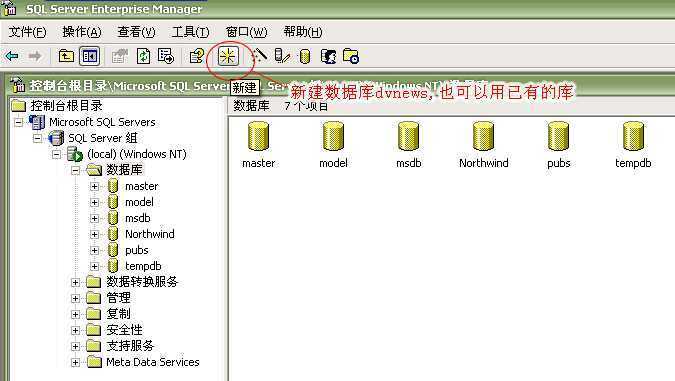Screen dimensions: 675x381
Task: Select 数据转换服务 in the tree
Action: coord(142,282)
